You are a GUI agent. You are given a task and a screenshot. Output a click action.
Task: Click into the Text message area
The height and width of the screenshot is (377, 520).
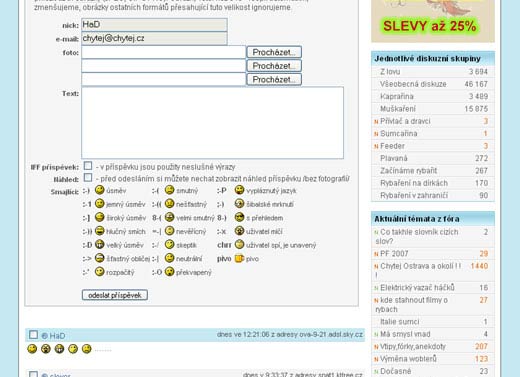(x=212, y=123)
